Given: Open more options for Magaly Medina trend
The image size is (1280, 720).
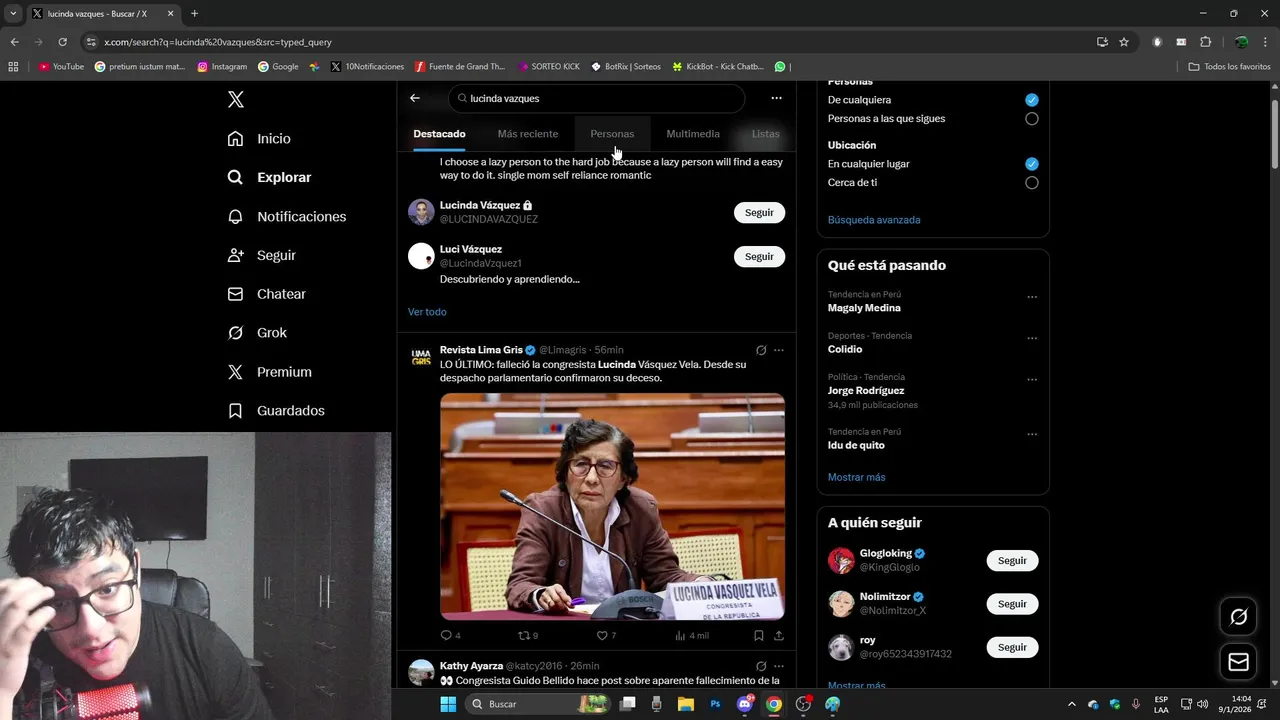Looking at the screenshot, I should pyautogui.click(x=1032, y=297).
